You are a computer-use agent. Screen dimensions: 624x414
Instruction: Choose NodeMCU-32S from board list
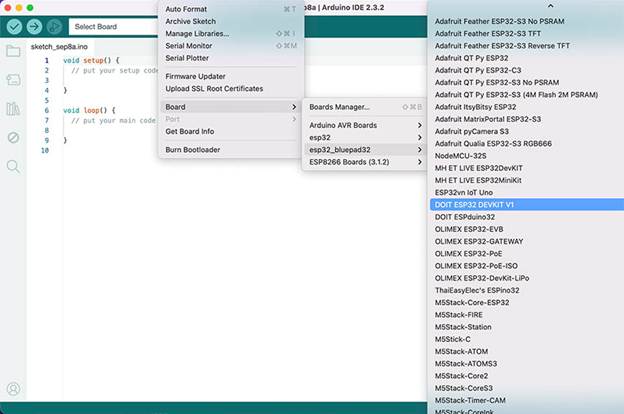461,155
